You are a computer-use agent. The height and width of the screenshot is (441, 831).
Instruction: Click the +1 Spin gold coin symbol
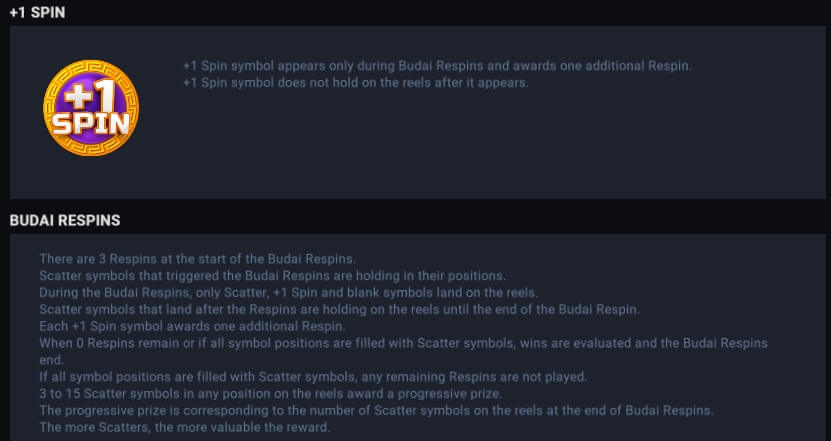click(91, 108)
